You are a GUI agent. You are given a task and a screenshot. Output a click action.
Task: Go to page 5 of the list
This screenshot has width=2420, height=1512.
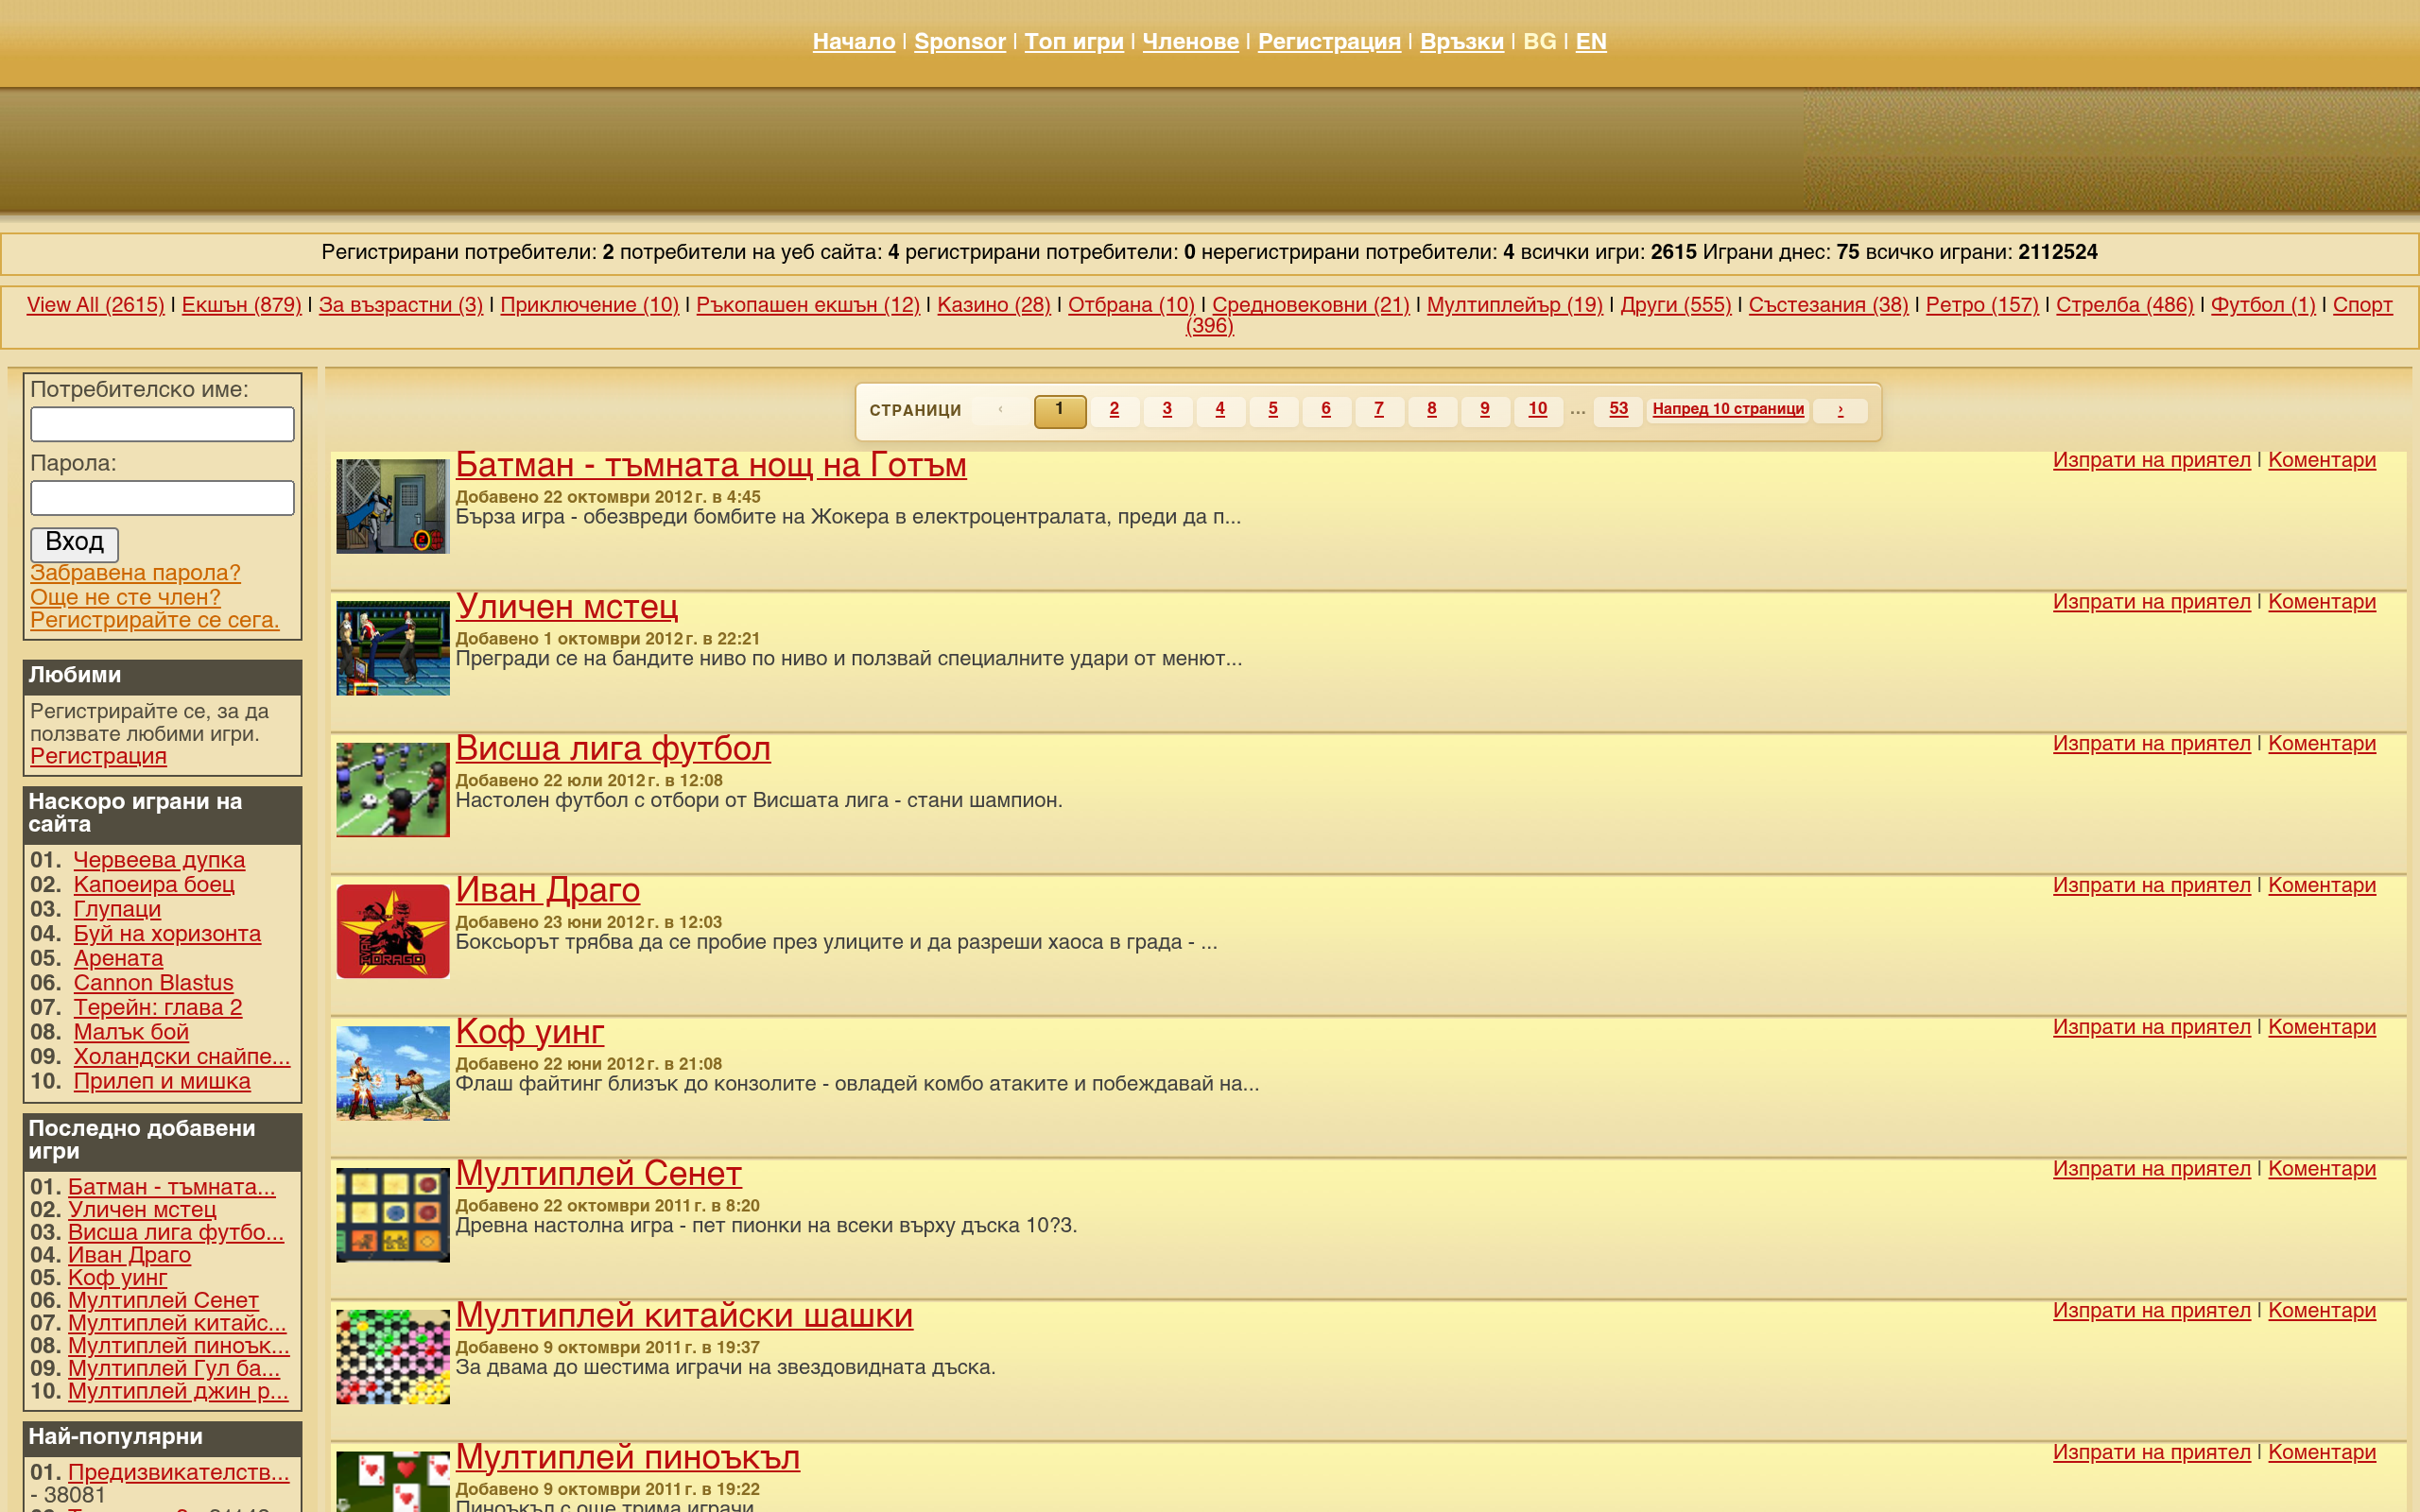tap(1273, 410)
